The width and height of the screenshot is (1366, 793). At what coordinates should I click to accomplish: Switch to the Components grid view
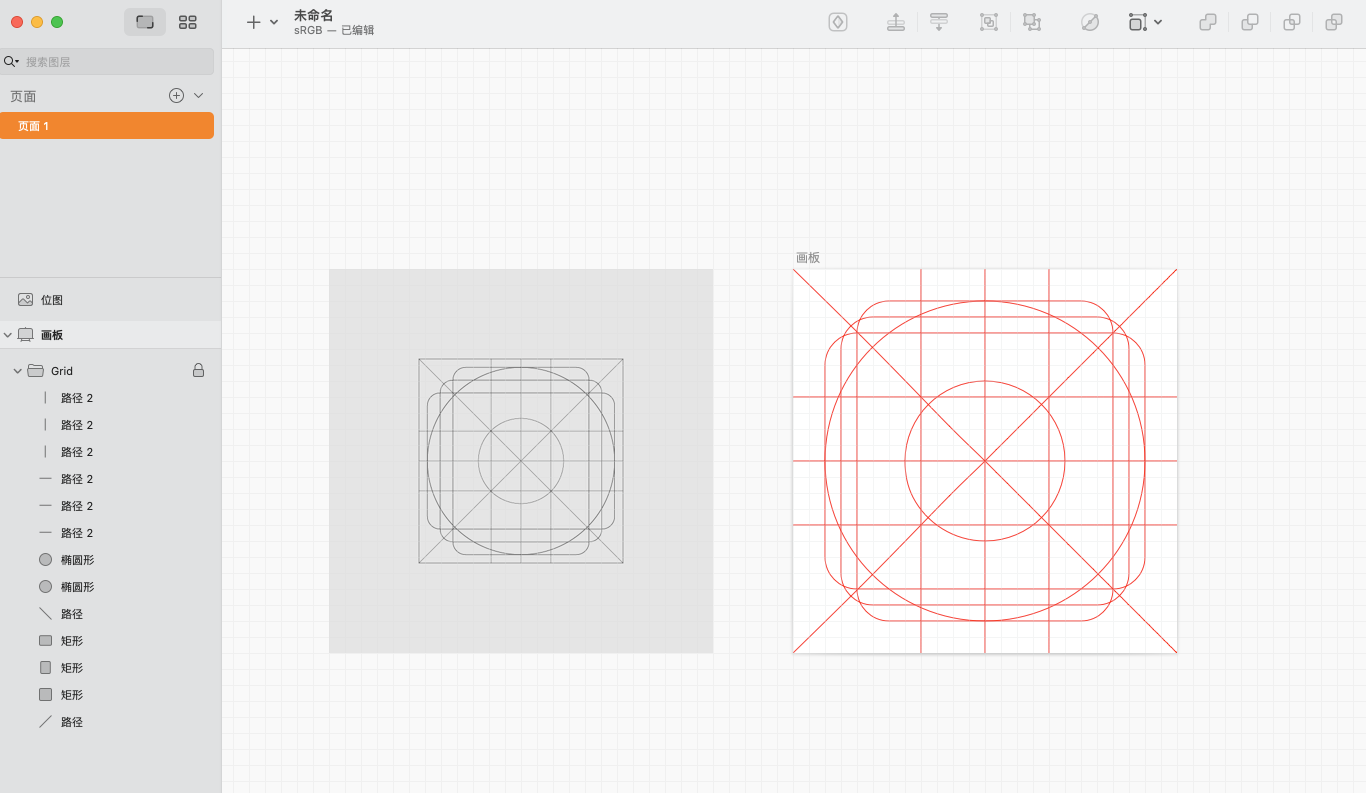point(187,22)
